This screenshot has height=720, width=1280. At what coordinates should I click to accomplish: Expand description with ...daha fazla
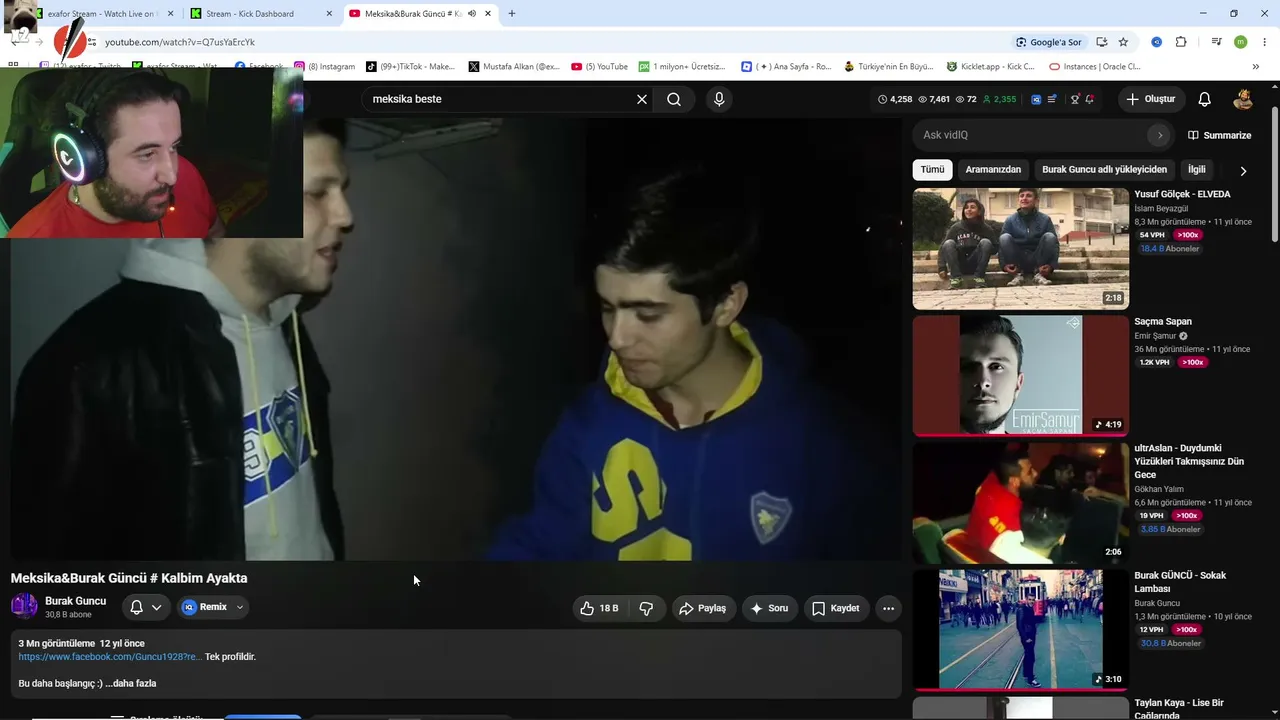coord(131,684)
